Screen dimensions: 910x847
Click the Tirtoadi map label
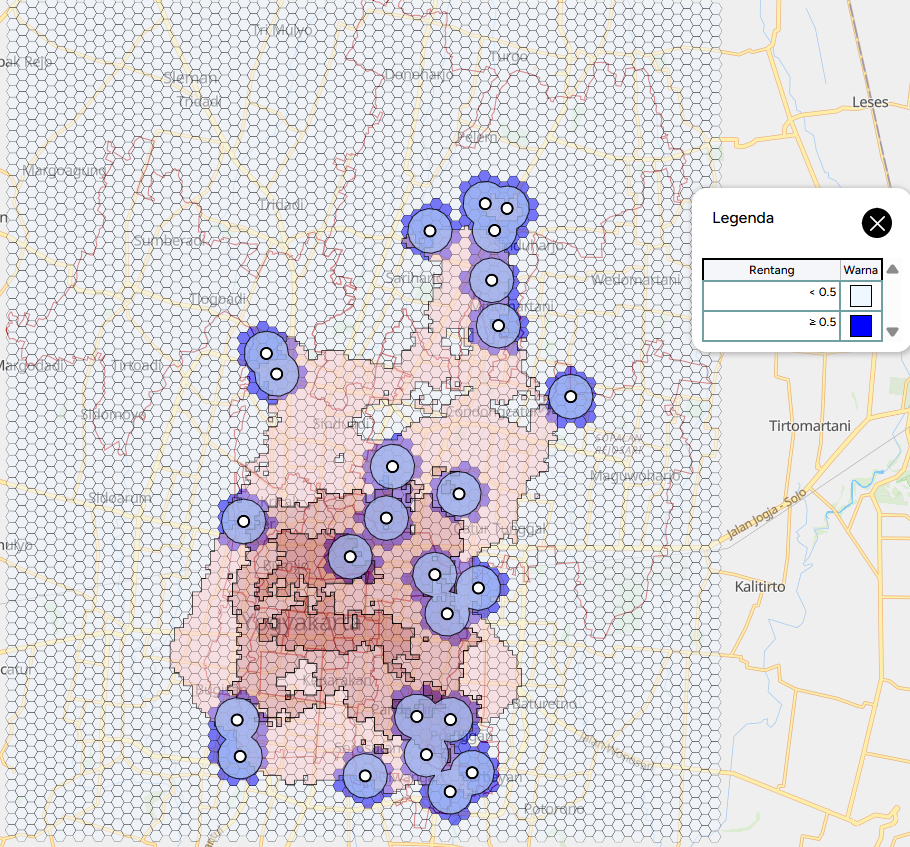[137, 366]
